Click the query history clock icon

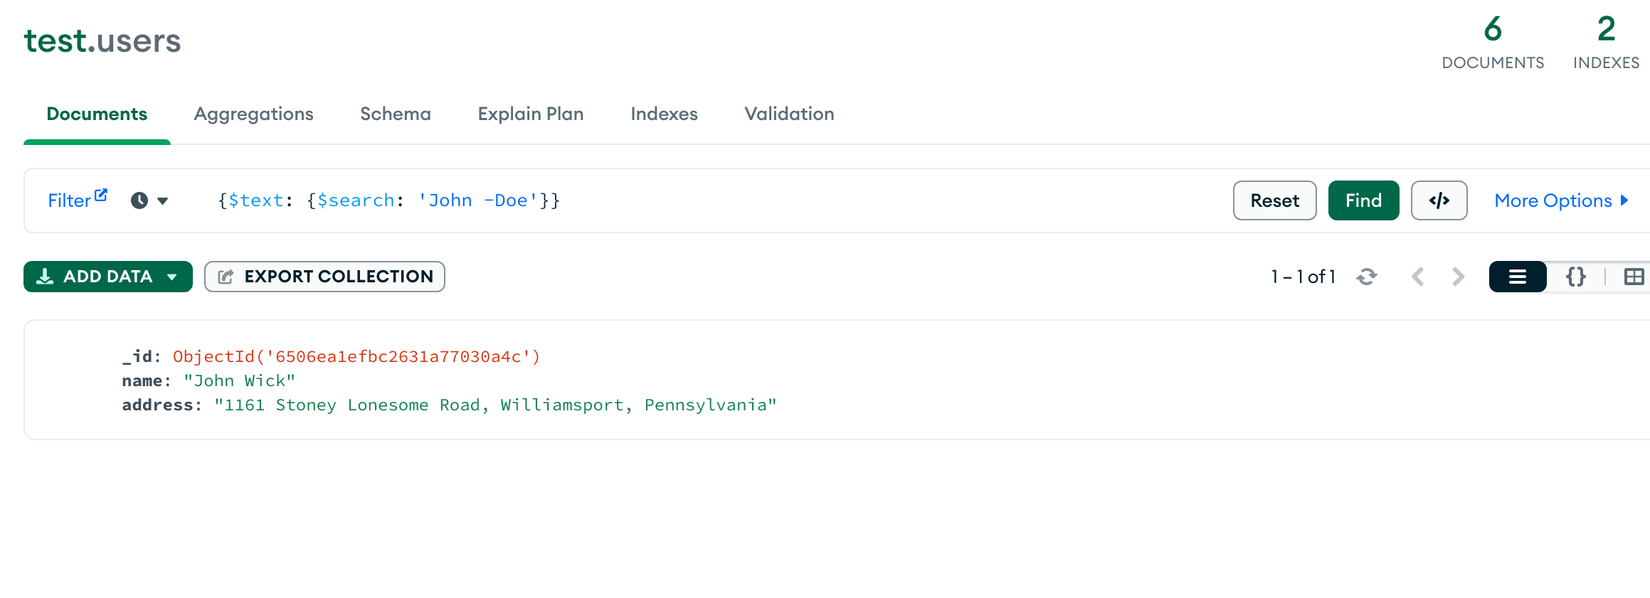[139, 201]
